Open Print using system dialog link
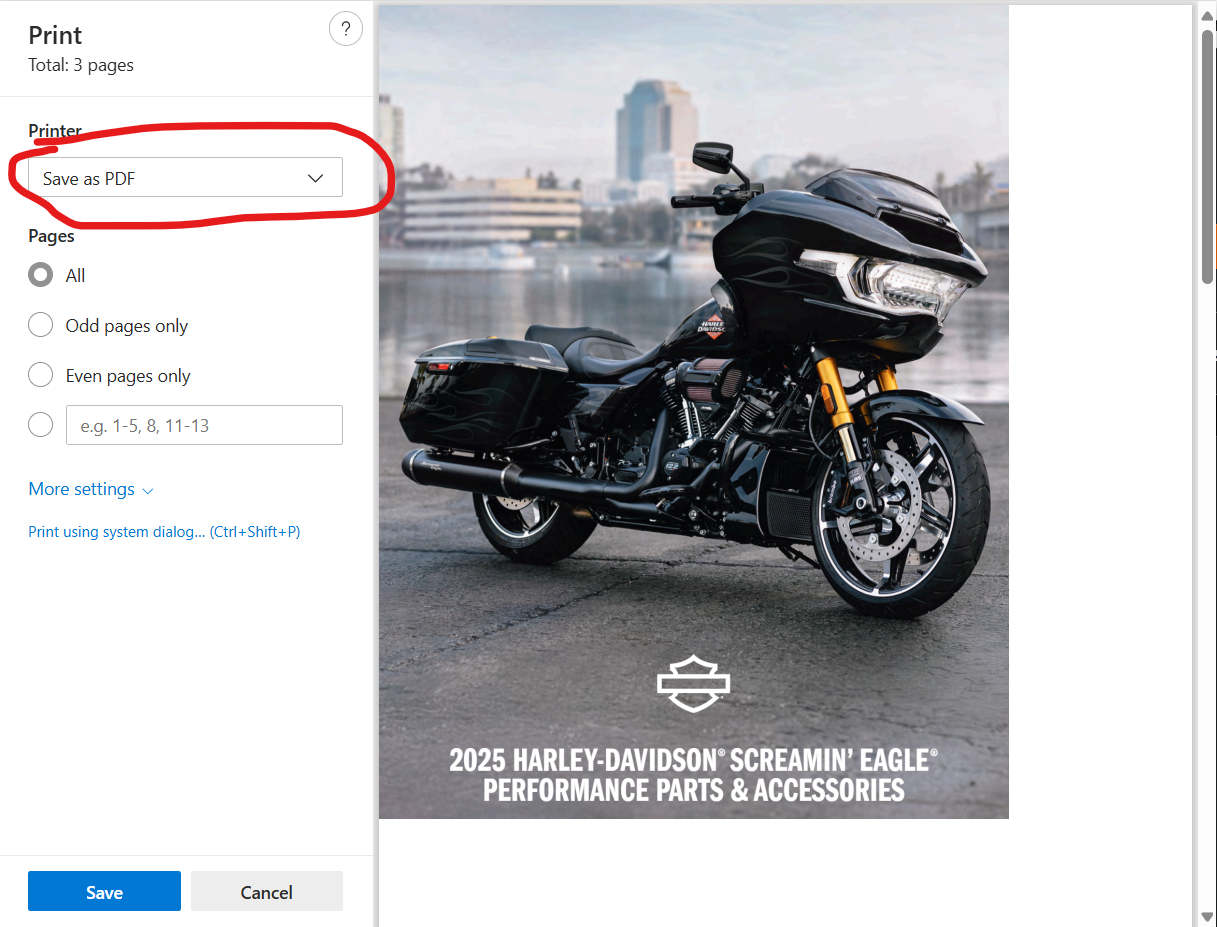The height and width of the screenshot is (927, 1217). pos(164,532)
